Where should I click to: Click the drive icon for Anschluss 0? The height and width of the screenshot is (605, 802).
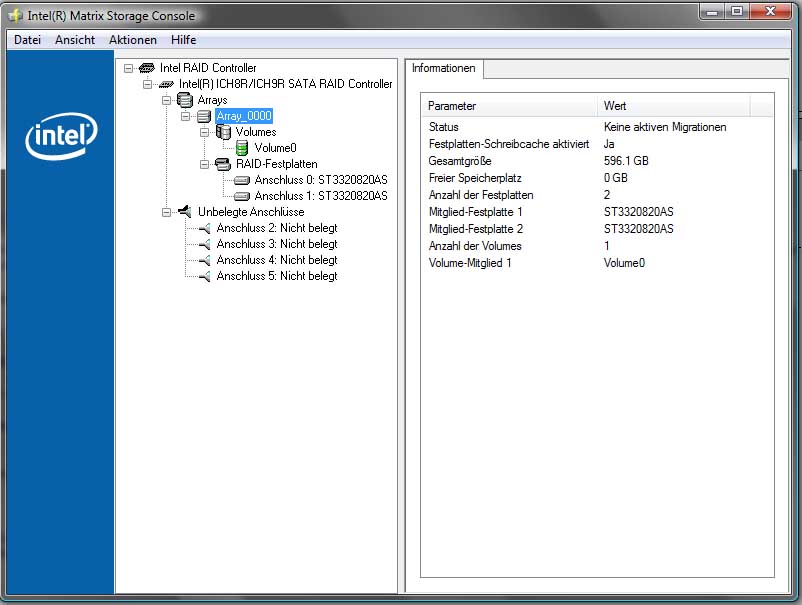pyautogui.click(x=242, y=180)
